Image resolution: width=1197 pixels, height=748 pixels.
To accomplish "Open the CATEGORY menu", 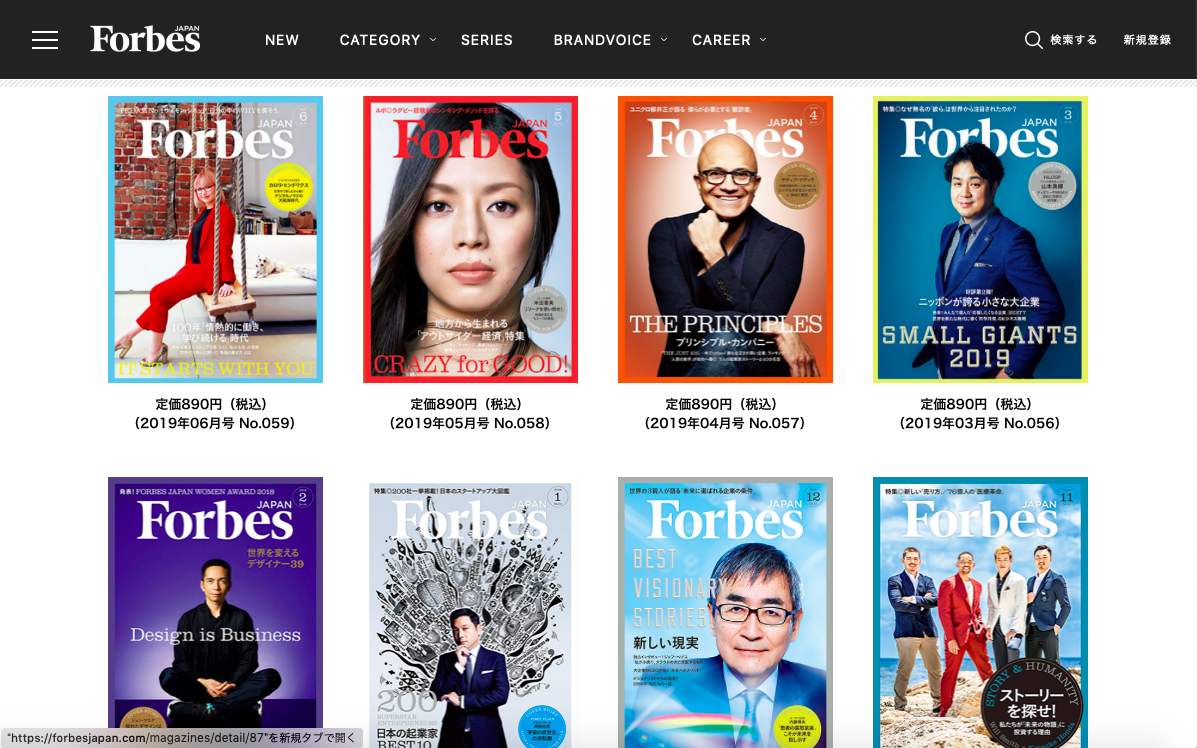I will point(379,40).
